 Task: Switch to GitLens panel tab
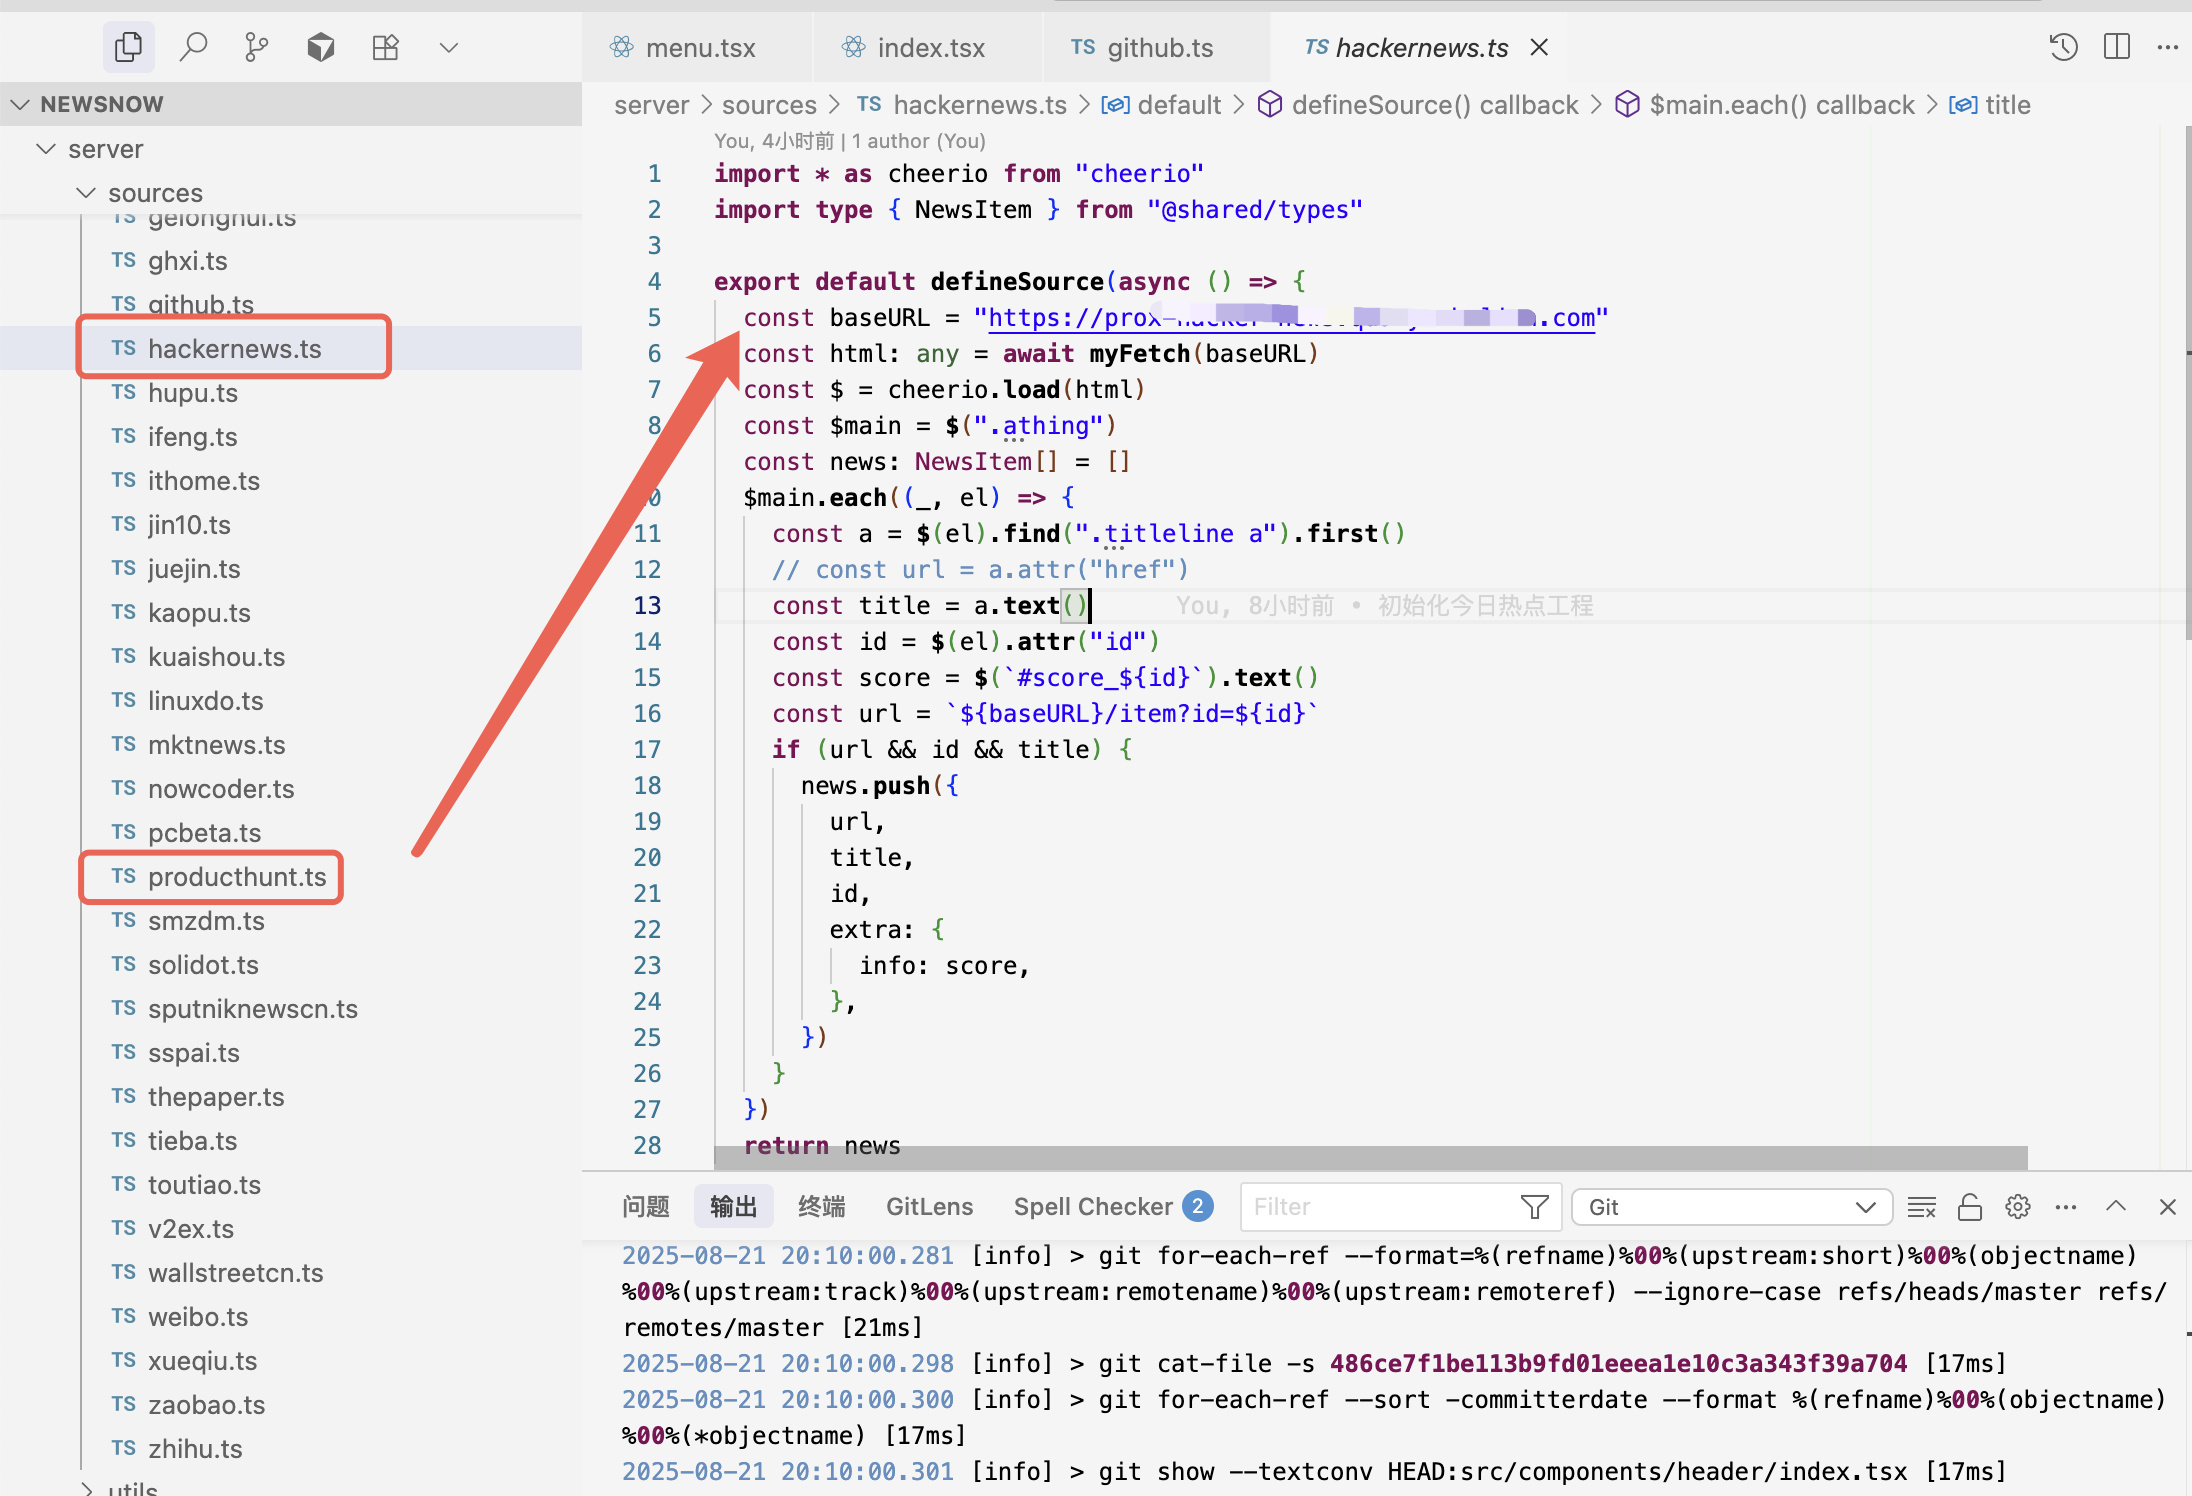(929, 1207)
